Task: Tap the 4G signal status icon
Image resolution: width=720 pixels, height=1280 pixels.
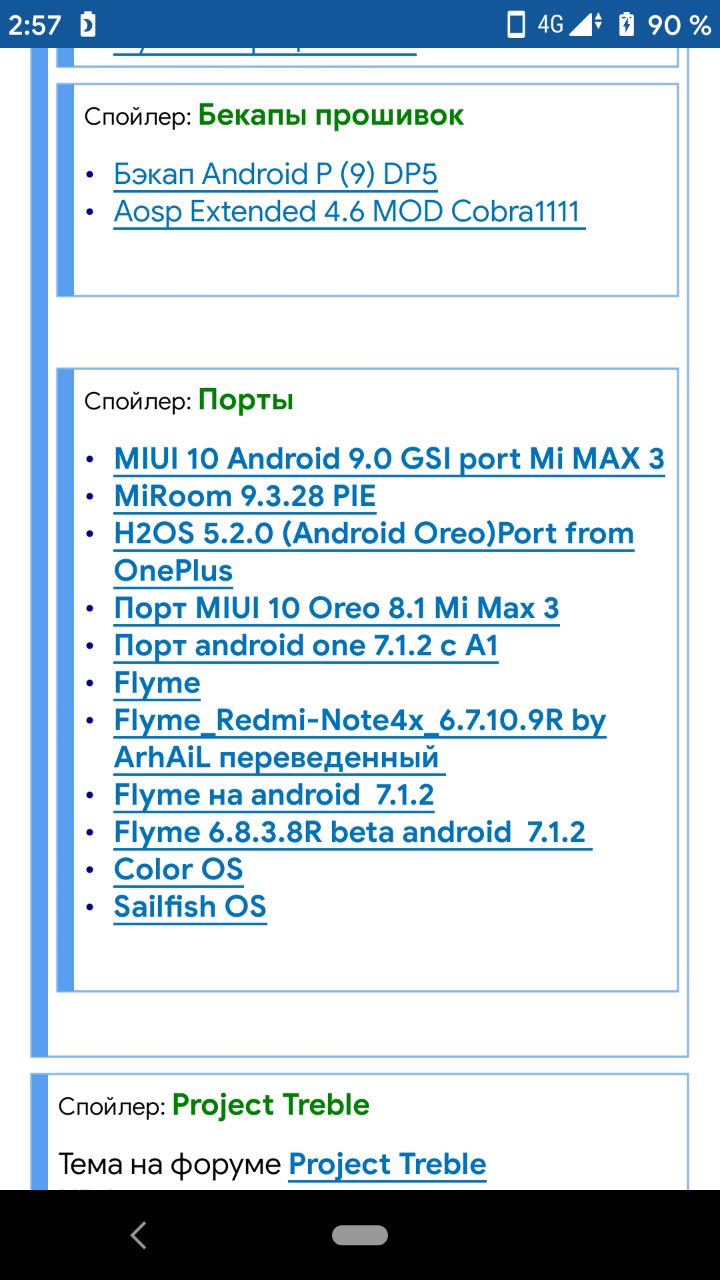Action: (x=570, y=24)
